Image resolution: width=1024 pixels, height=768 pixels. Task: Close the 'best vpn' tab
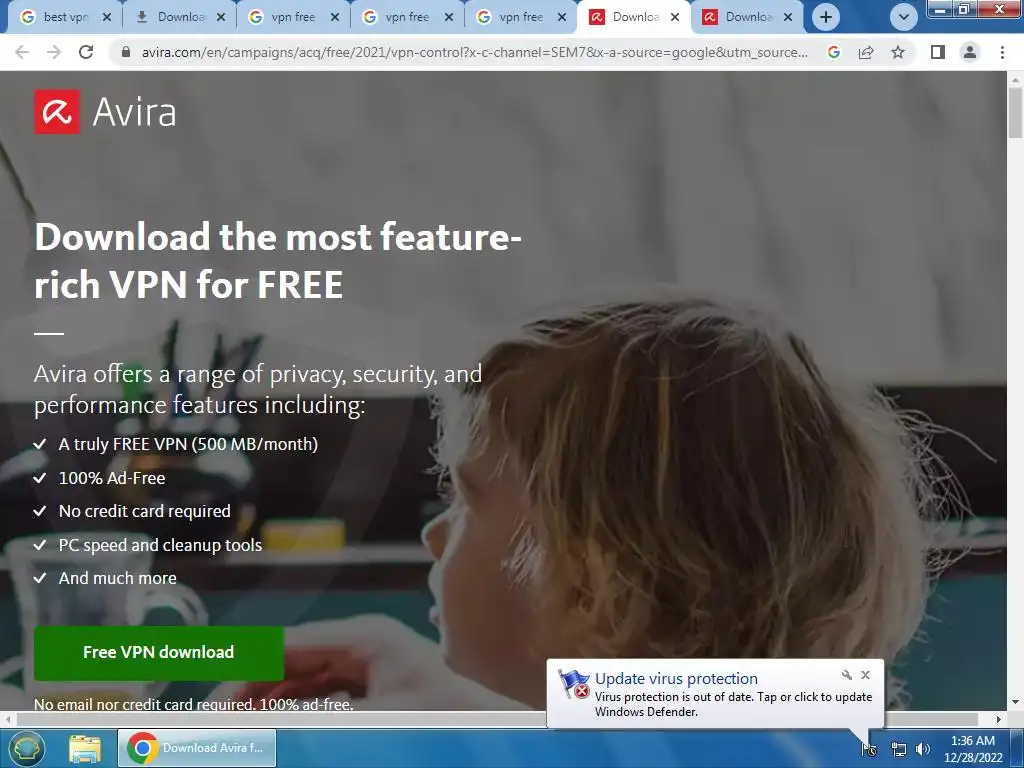[x=107, y=18]
